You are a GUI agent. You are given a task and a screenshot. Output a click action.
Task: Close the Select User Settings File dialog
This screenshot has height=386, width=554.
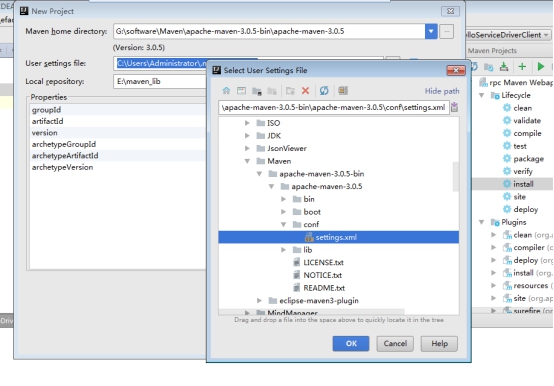pyautogui.click(x=456, y=71)
